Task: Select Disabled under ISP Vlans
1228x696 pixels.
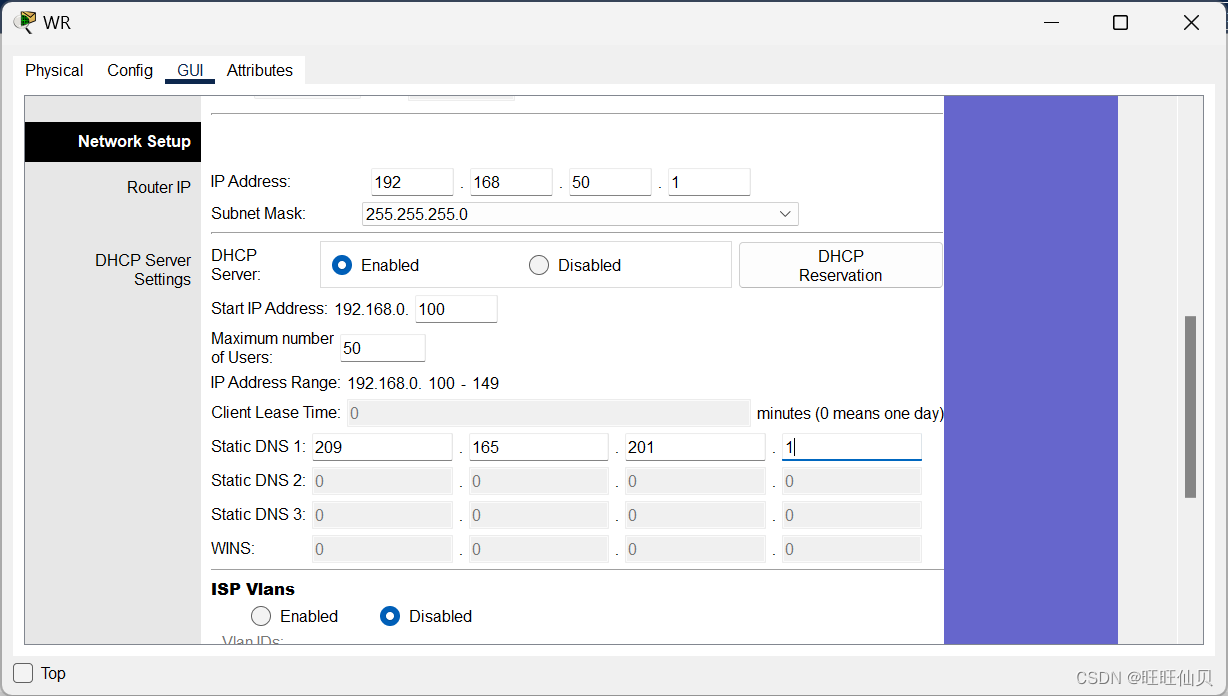Action: point(390,616)
